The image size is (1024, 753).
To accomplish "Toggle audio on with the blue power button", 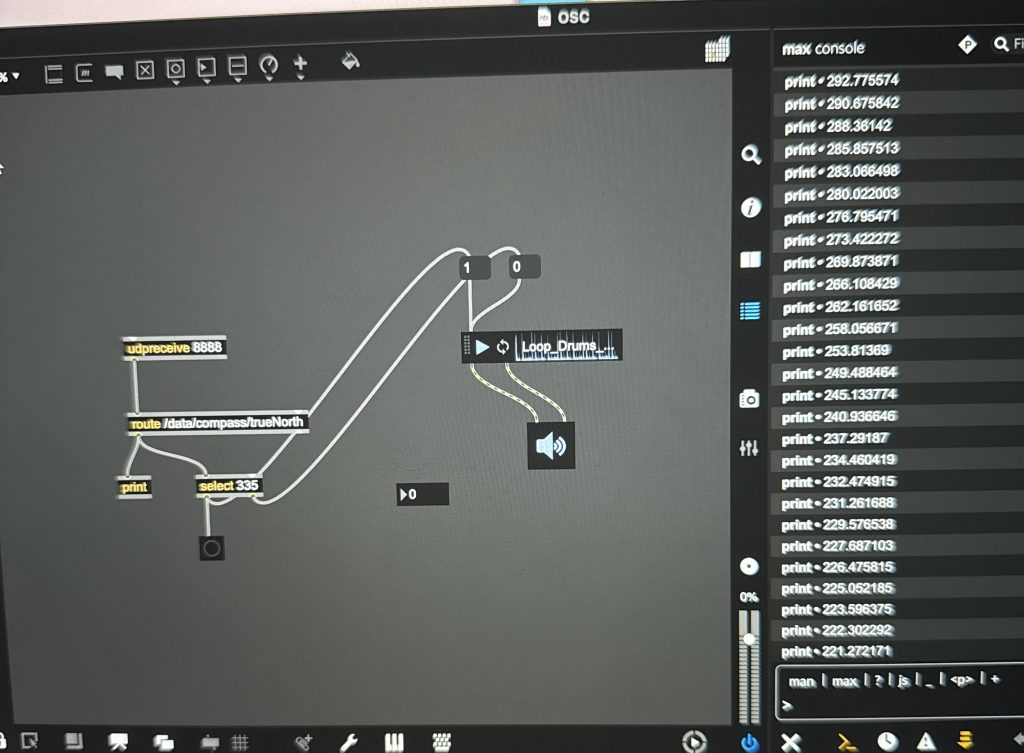I will (x=749, y=741).
